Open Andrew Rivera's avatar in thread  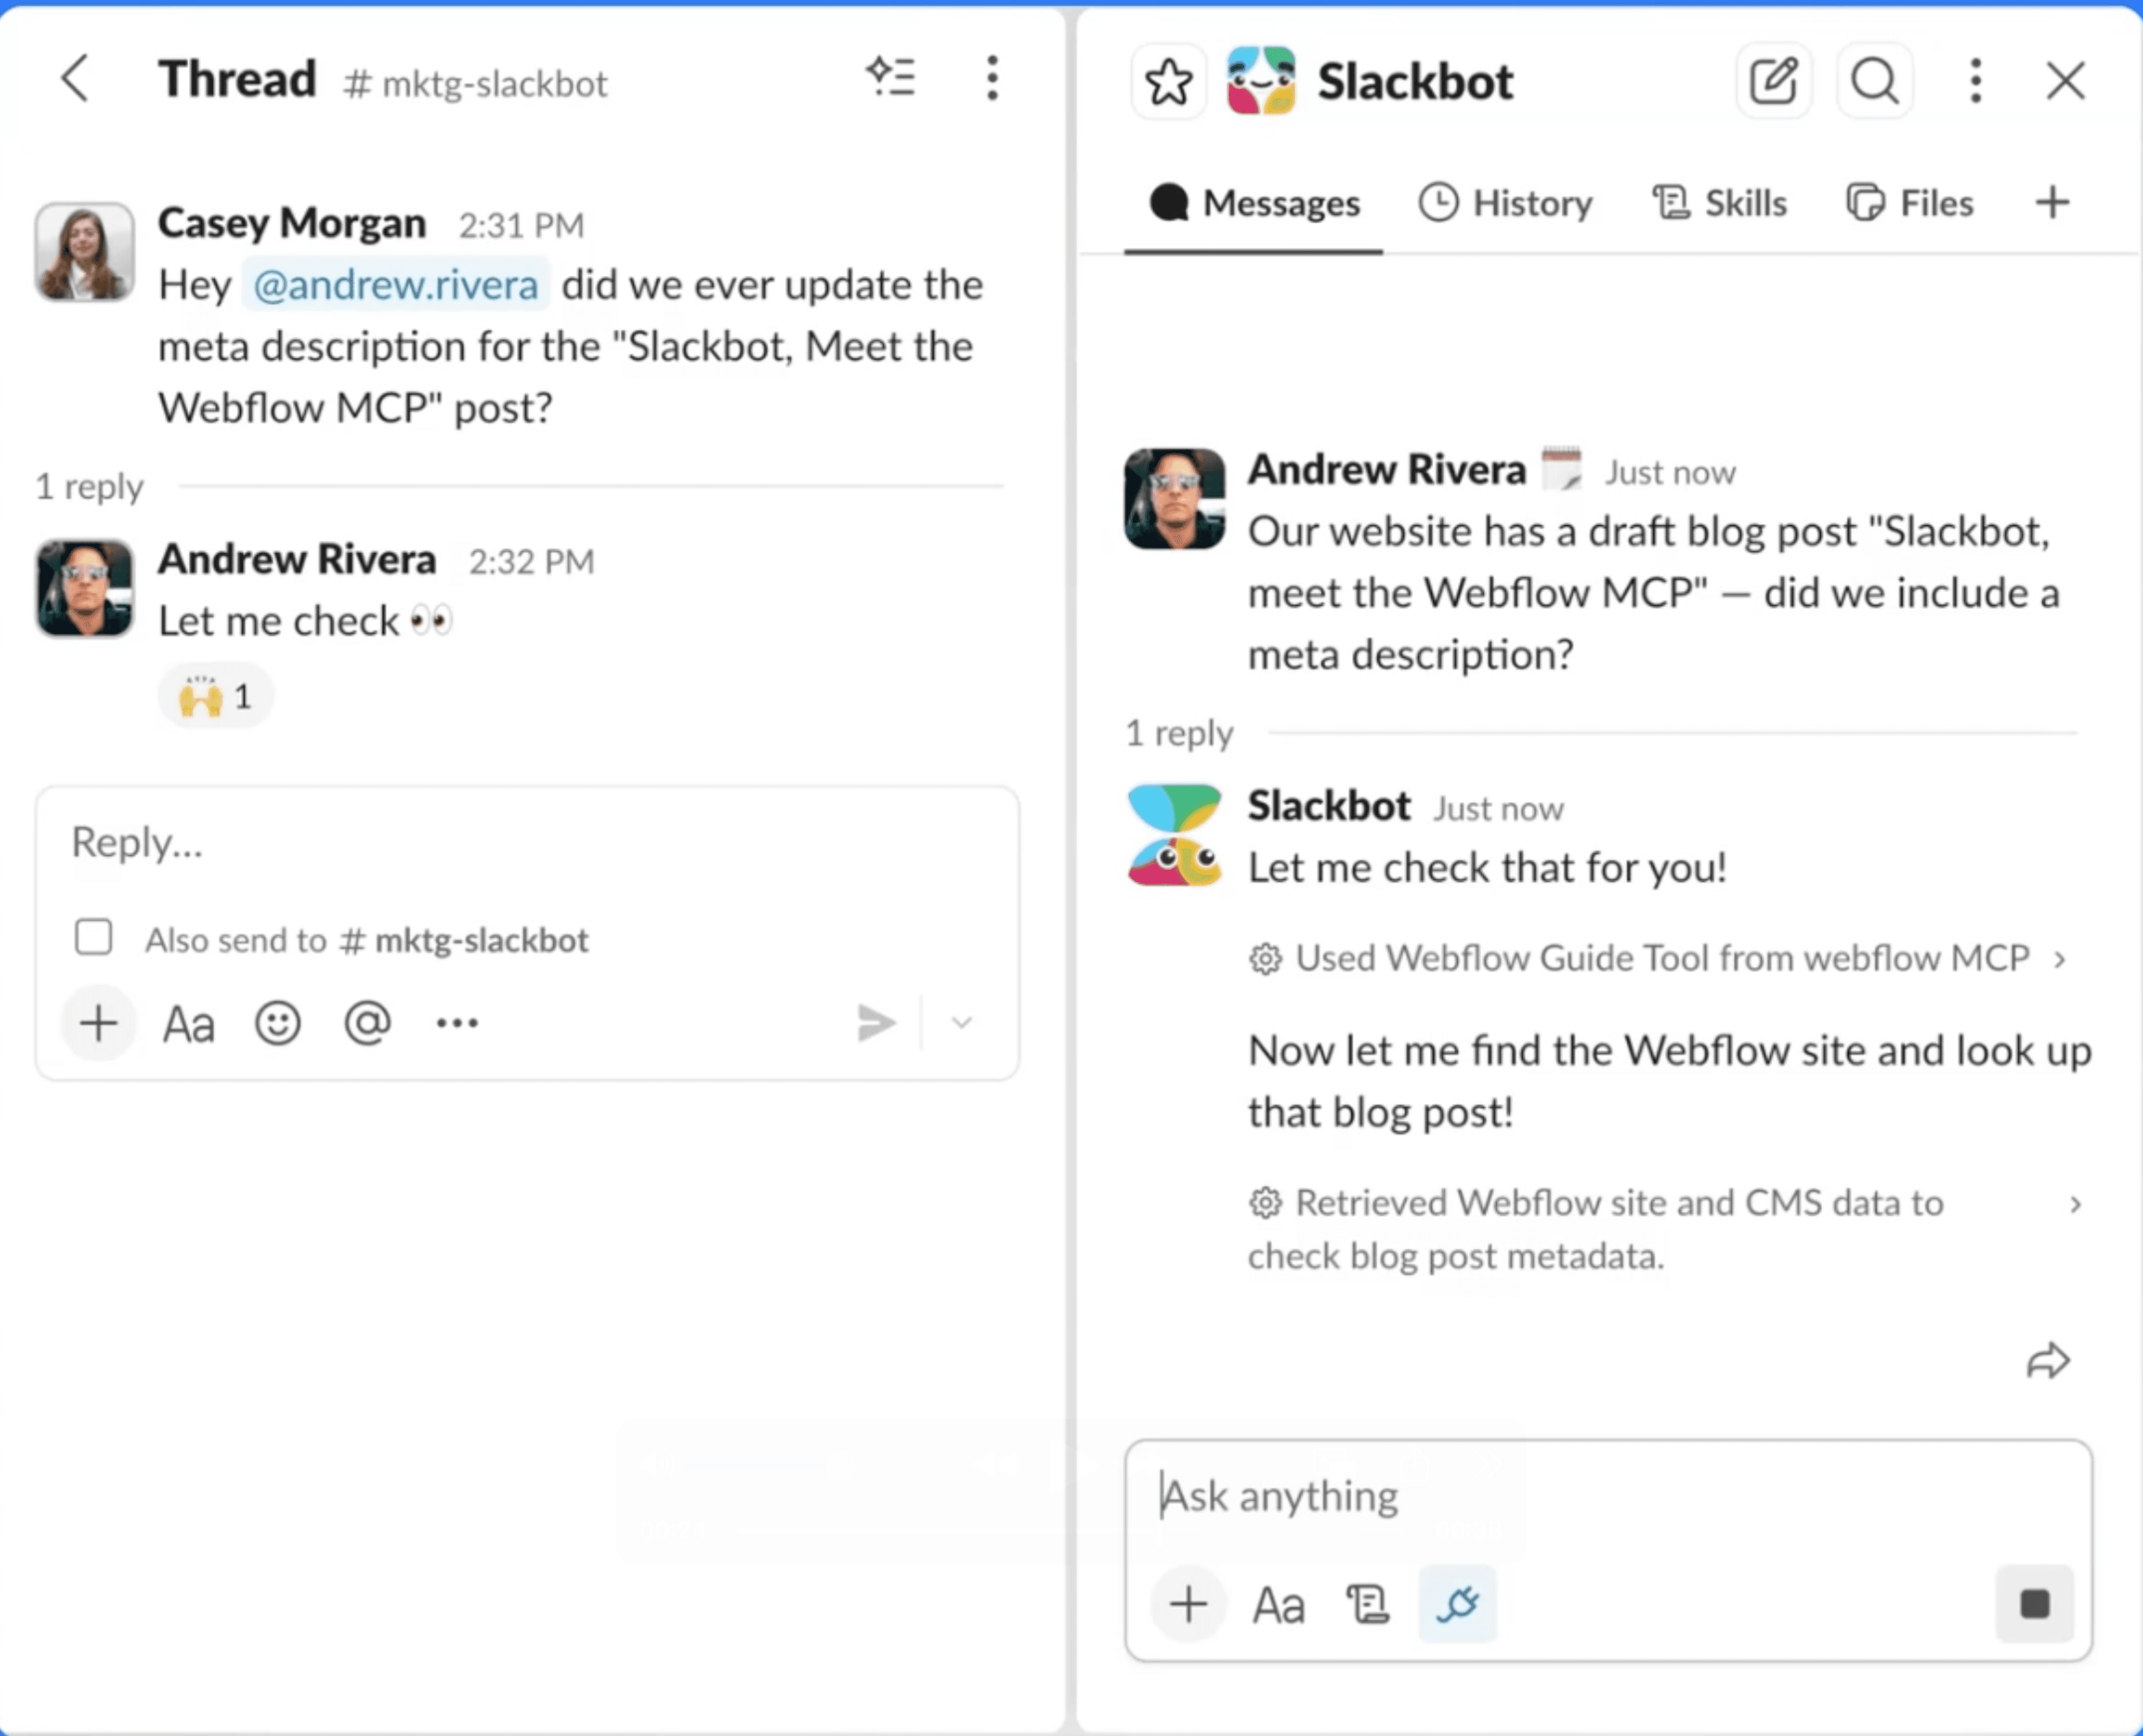(x=84, y=588)
